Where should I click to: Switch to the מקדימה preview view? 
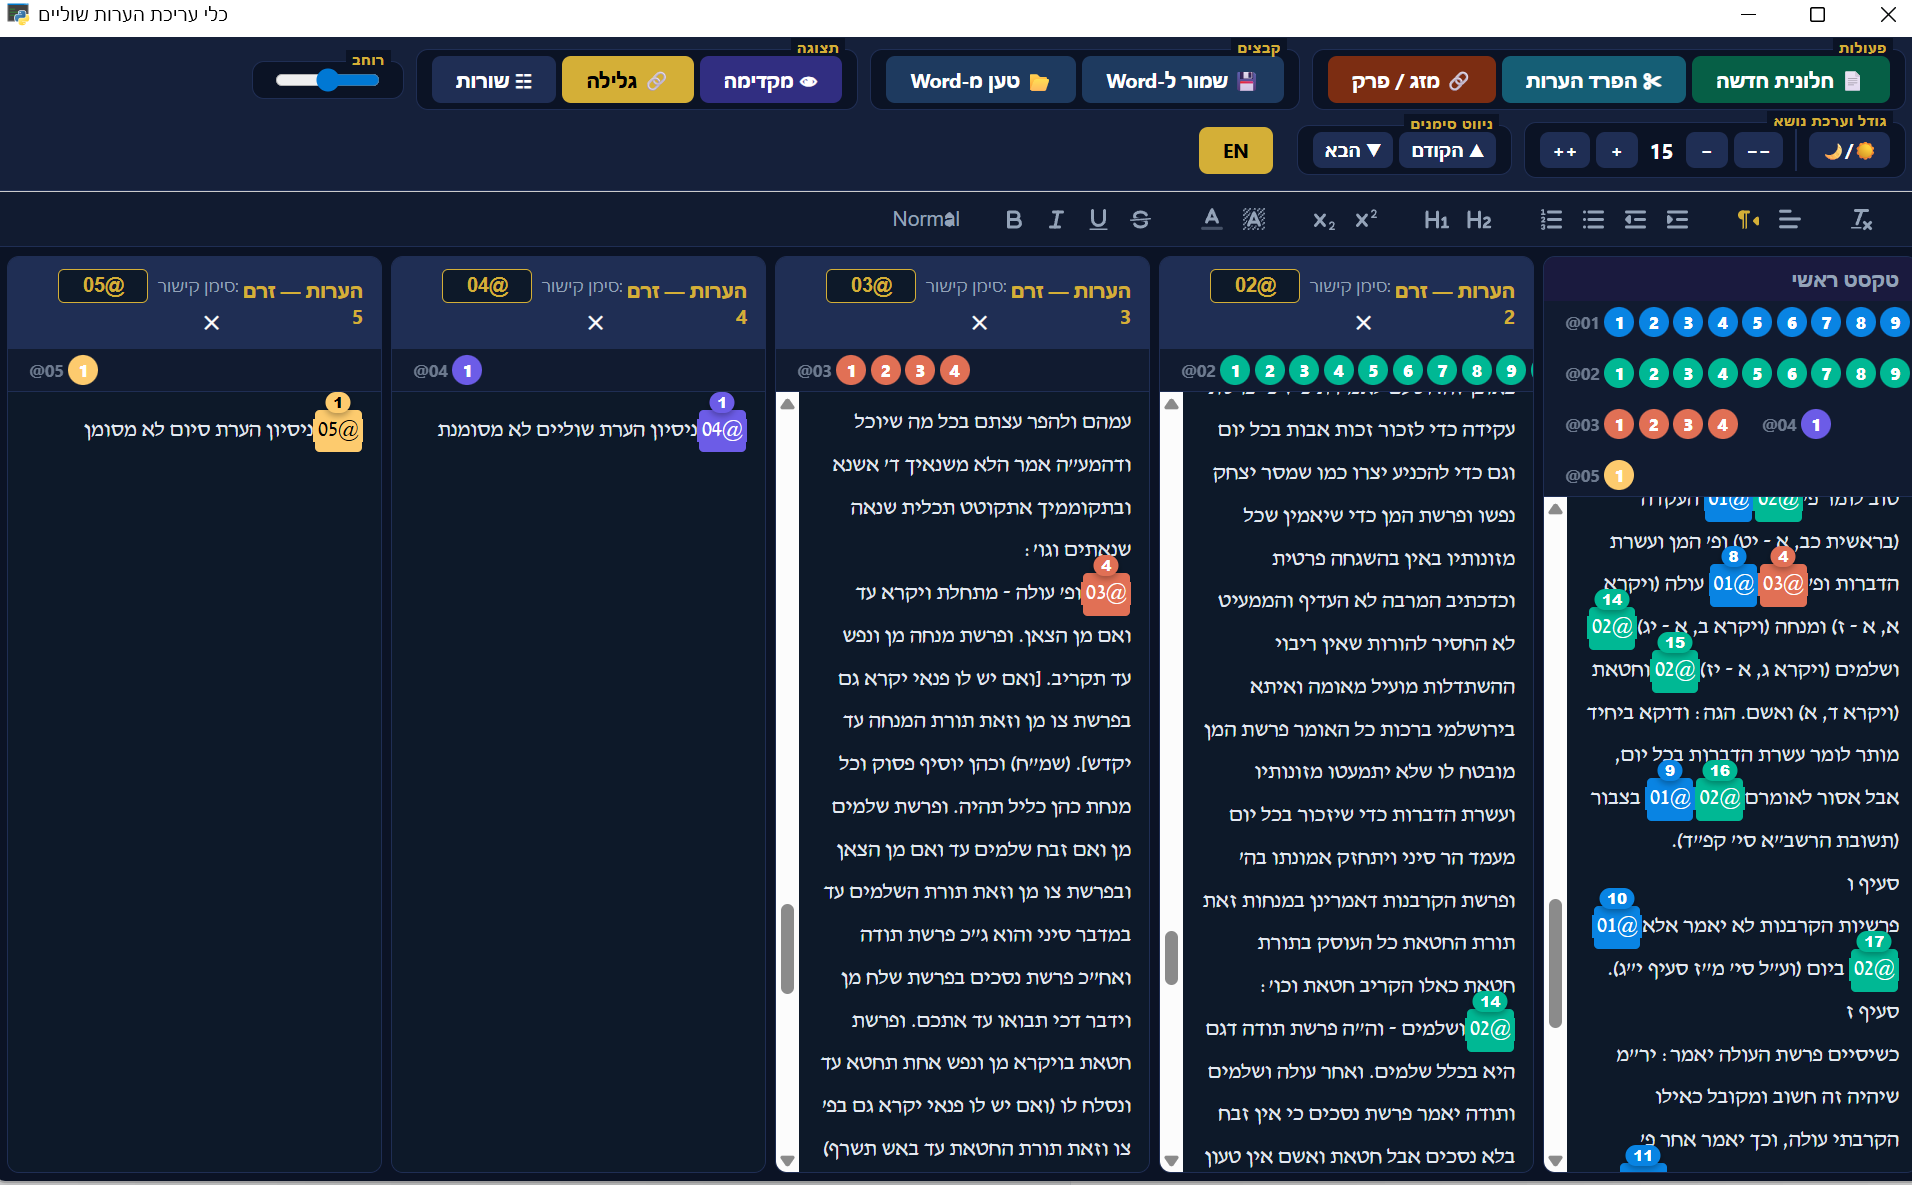pos(770,81)
